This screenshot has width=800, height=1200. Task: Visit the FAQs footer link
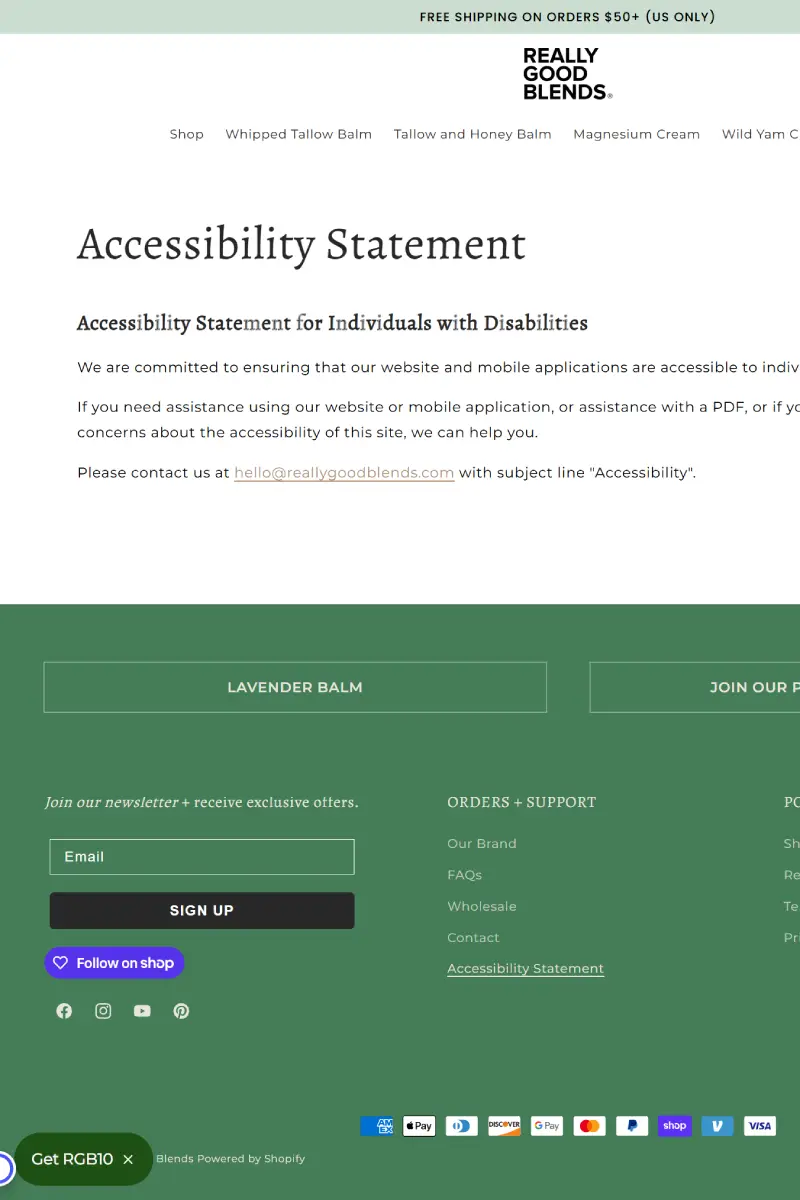point(464,875)
